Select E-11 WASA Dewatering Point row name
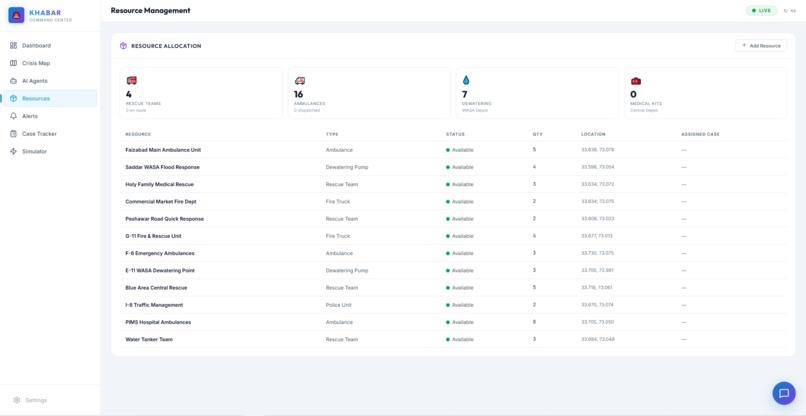The height and width of the screenshot is (416, 806). (x=160, y=270)
